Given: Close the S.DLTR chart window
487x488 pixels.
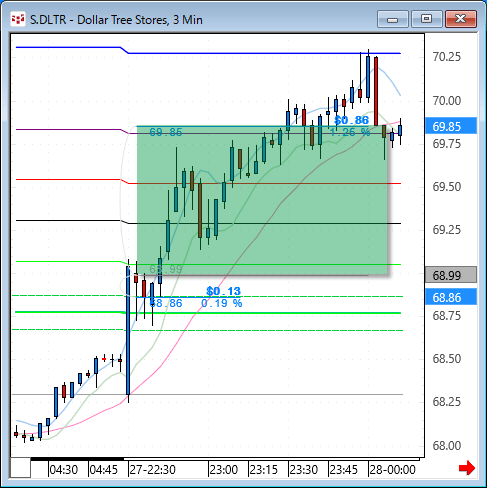Looking at the screenshot, I should tap(461, 19).
